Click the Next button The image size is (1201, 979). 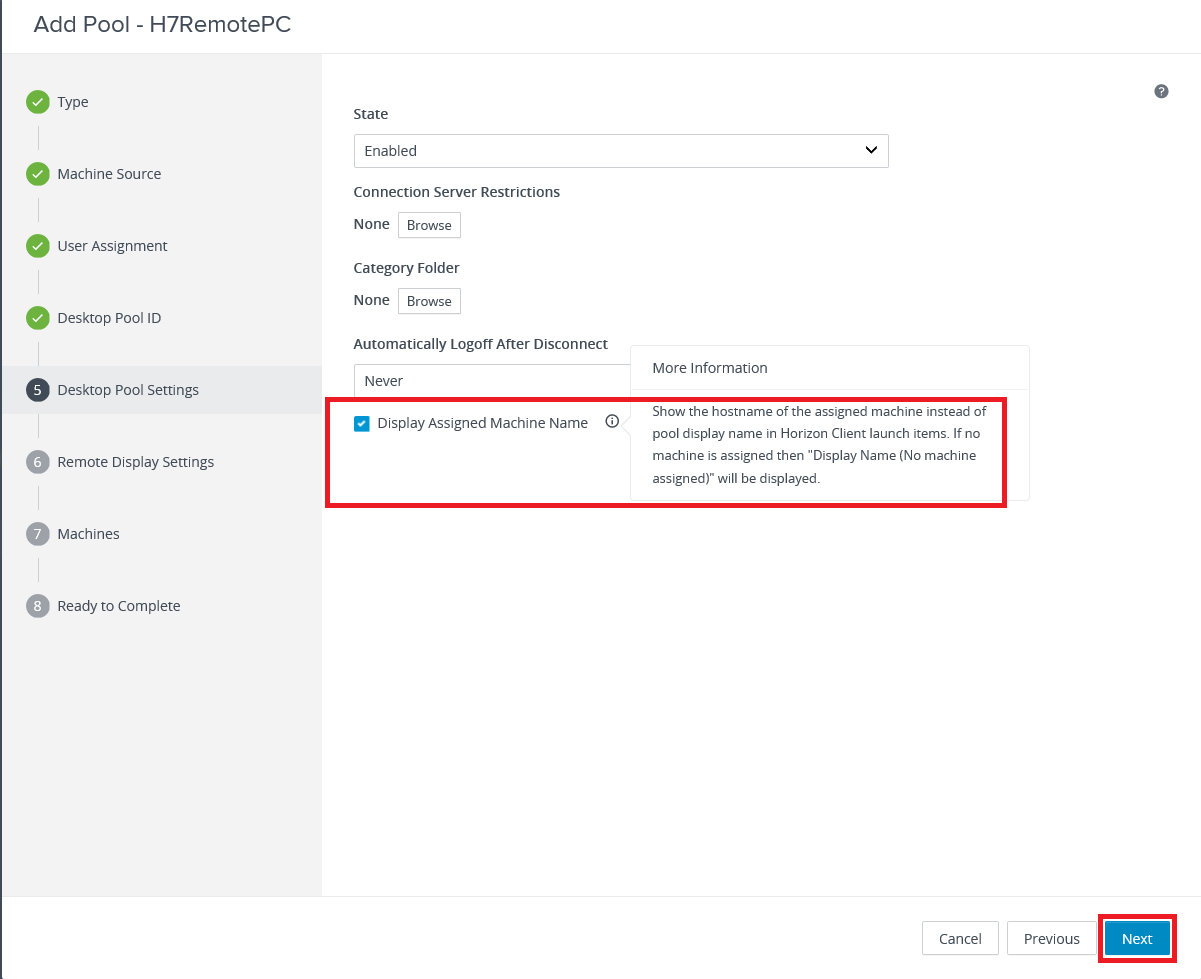coord(1137,939)
